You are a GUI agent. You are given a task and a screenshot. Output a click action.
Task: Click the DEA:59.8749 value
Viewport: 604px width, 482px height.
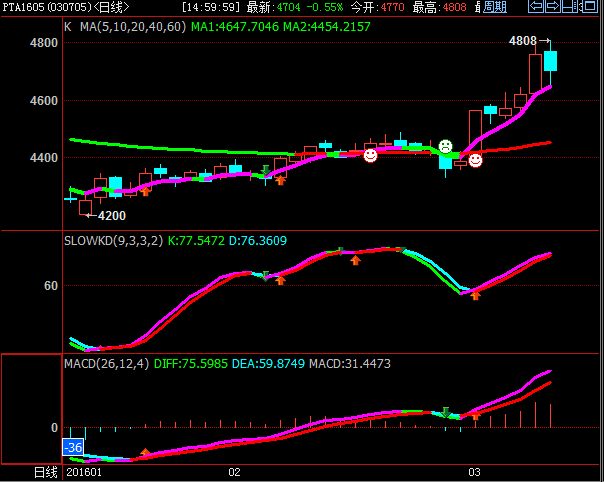(268, 364)
